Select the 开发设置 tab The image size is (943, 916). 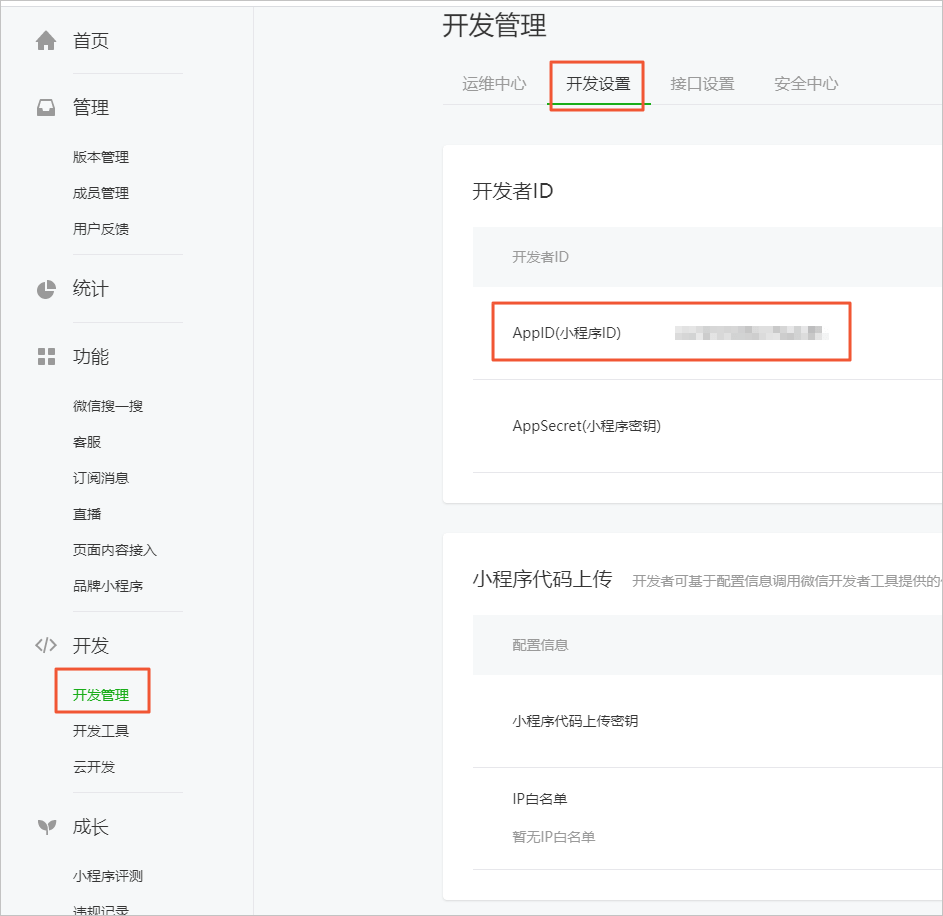[598, 84]
